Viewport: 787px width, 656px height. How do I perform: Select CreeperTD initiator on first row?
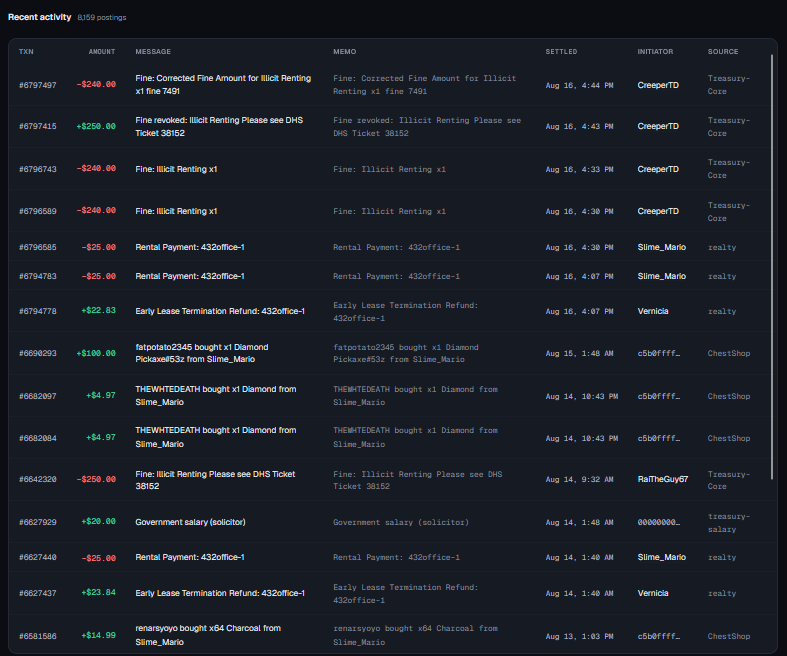pyautogui.click(x=658, y=85)
